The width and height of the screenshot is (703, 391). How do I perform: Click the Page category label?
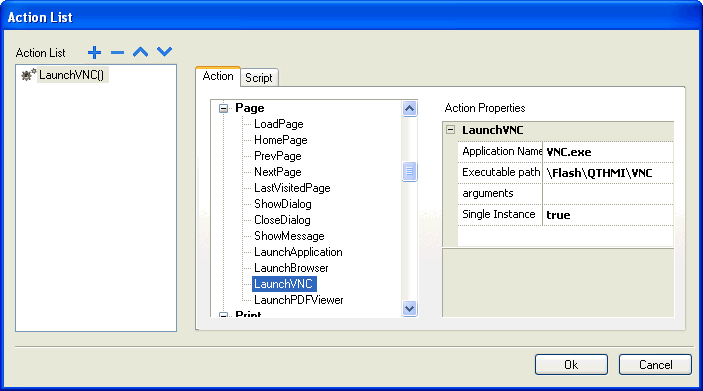(250, 108)
